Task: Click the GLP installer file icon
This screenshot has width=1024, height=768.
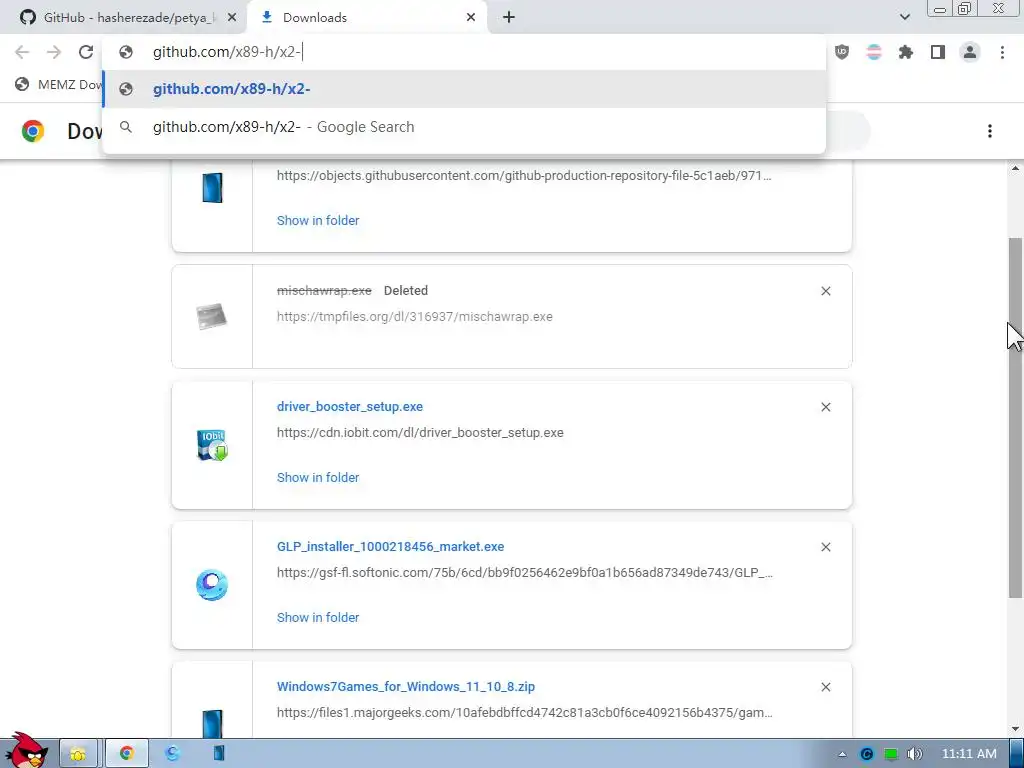Action: point(212,585)
